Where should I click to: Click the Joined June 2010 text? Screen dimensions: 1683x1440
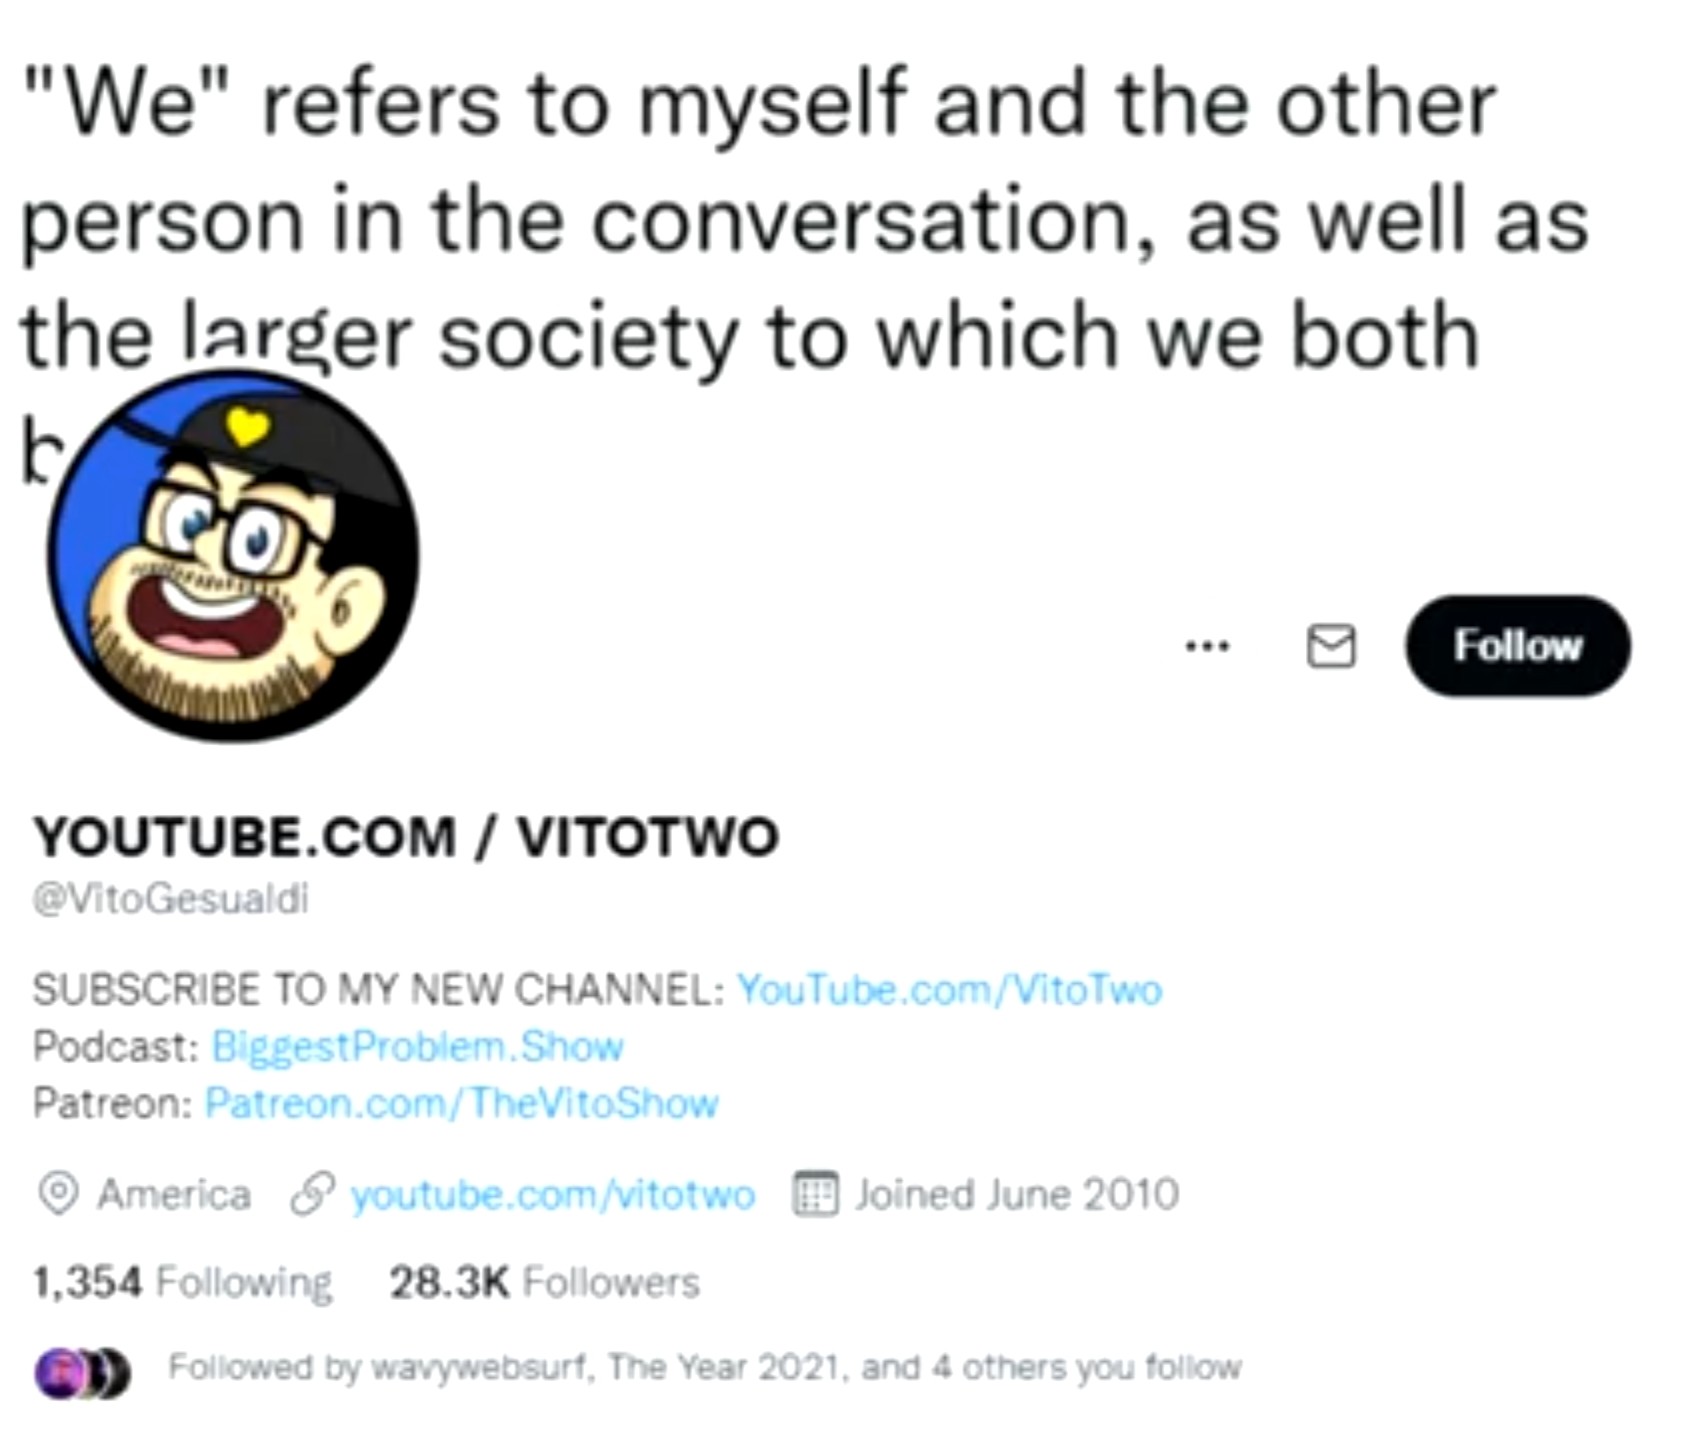pos(1017,1195)
